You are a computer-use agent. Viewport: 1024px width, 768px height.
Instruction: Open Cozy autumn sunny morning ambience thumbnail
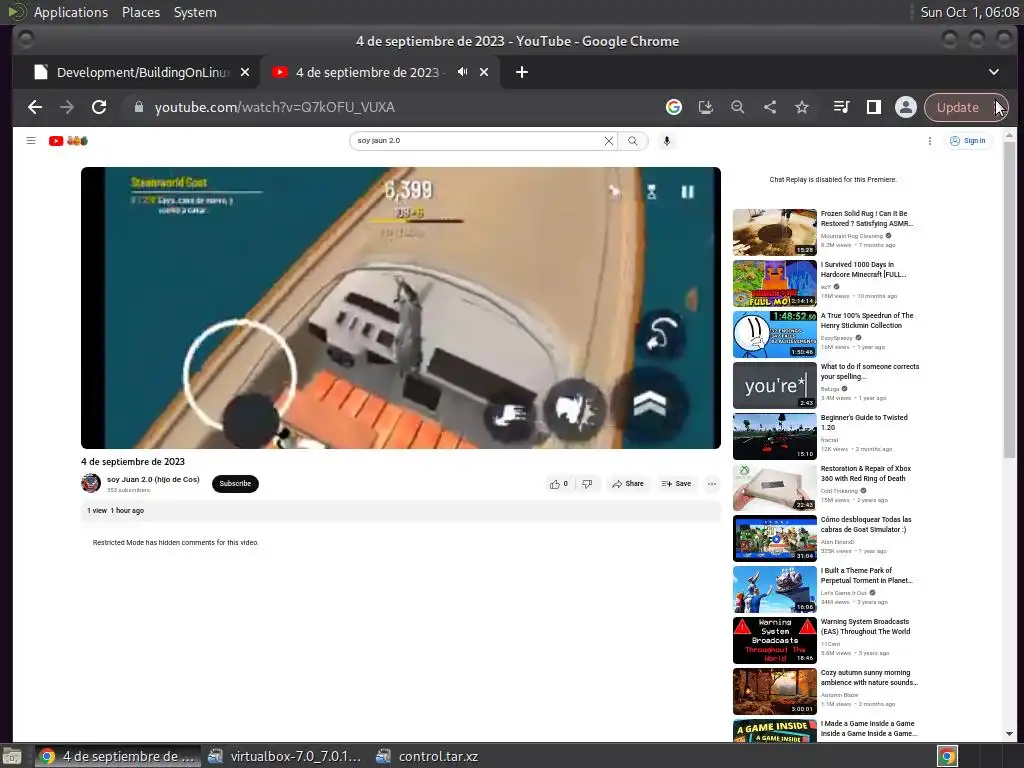click(x=775, y=691)
